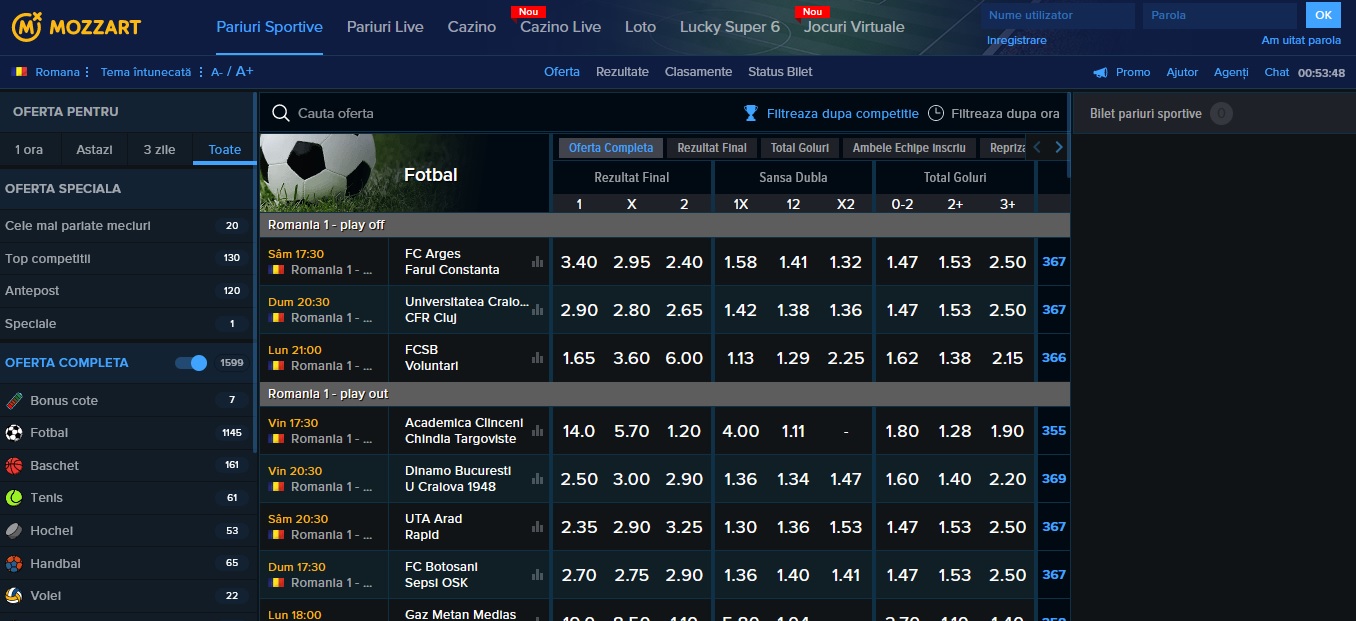Filter offers for Astazi
Screen dimensions: 1356x621
click(95, 150)
